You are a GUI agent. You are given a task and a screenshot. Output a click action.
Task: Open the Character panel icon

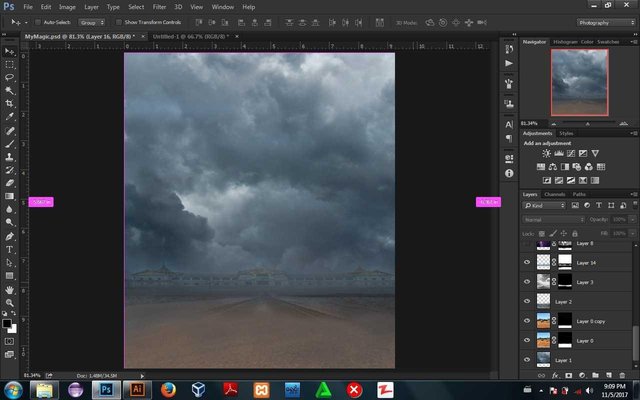(x=509, y=124)
